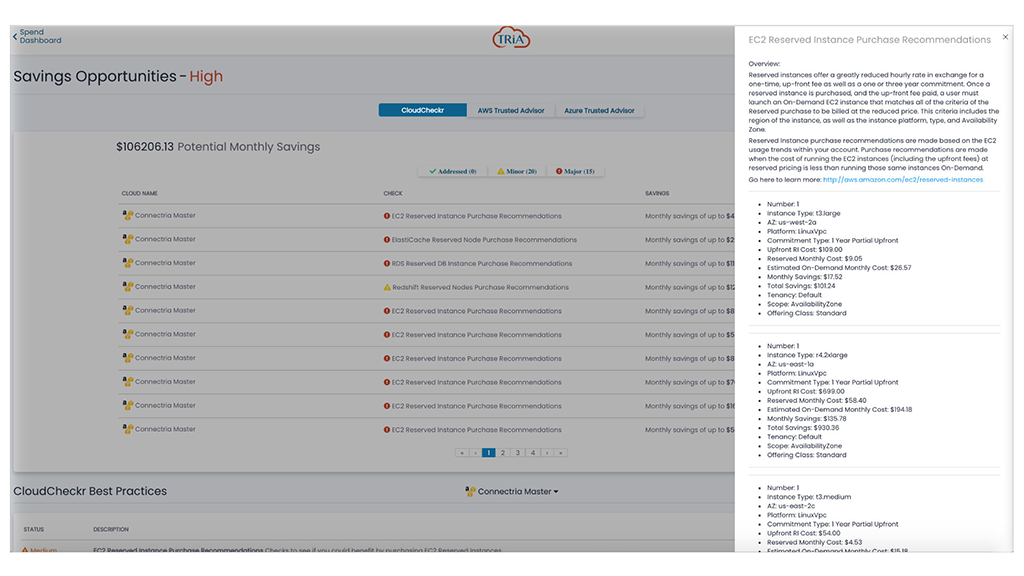Select 'Instance Type: r4.2xlarge' in panel
1024x576 pixels.
click(x=807, y=355)
